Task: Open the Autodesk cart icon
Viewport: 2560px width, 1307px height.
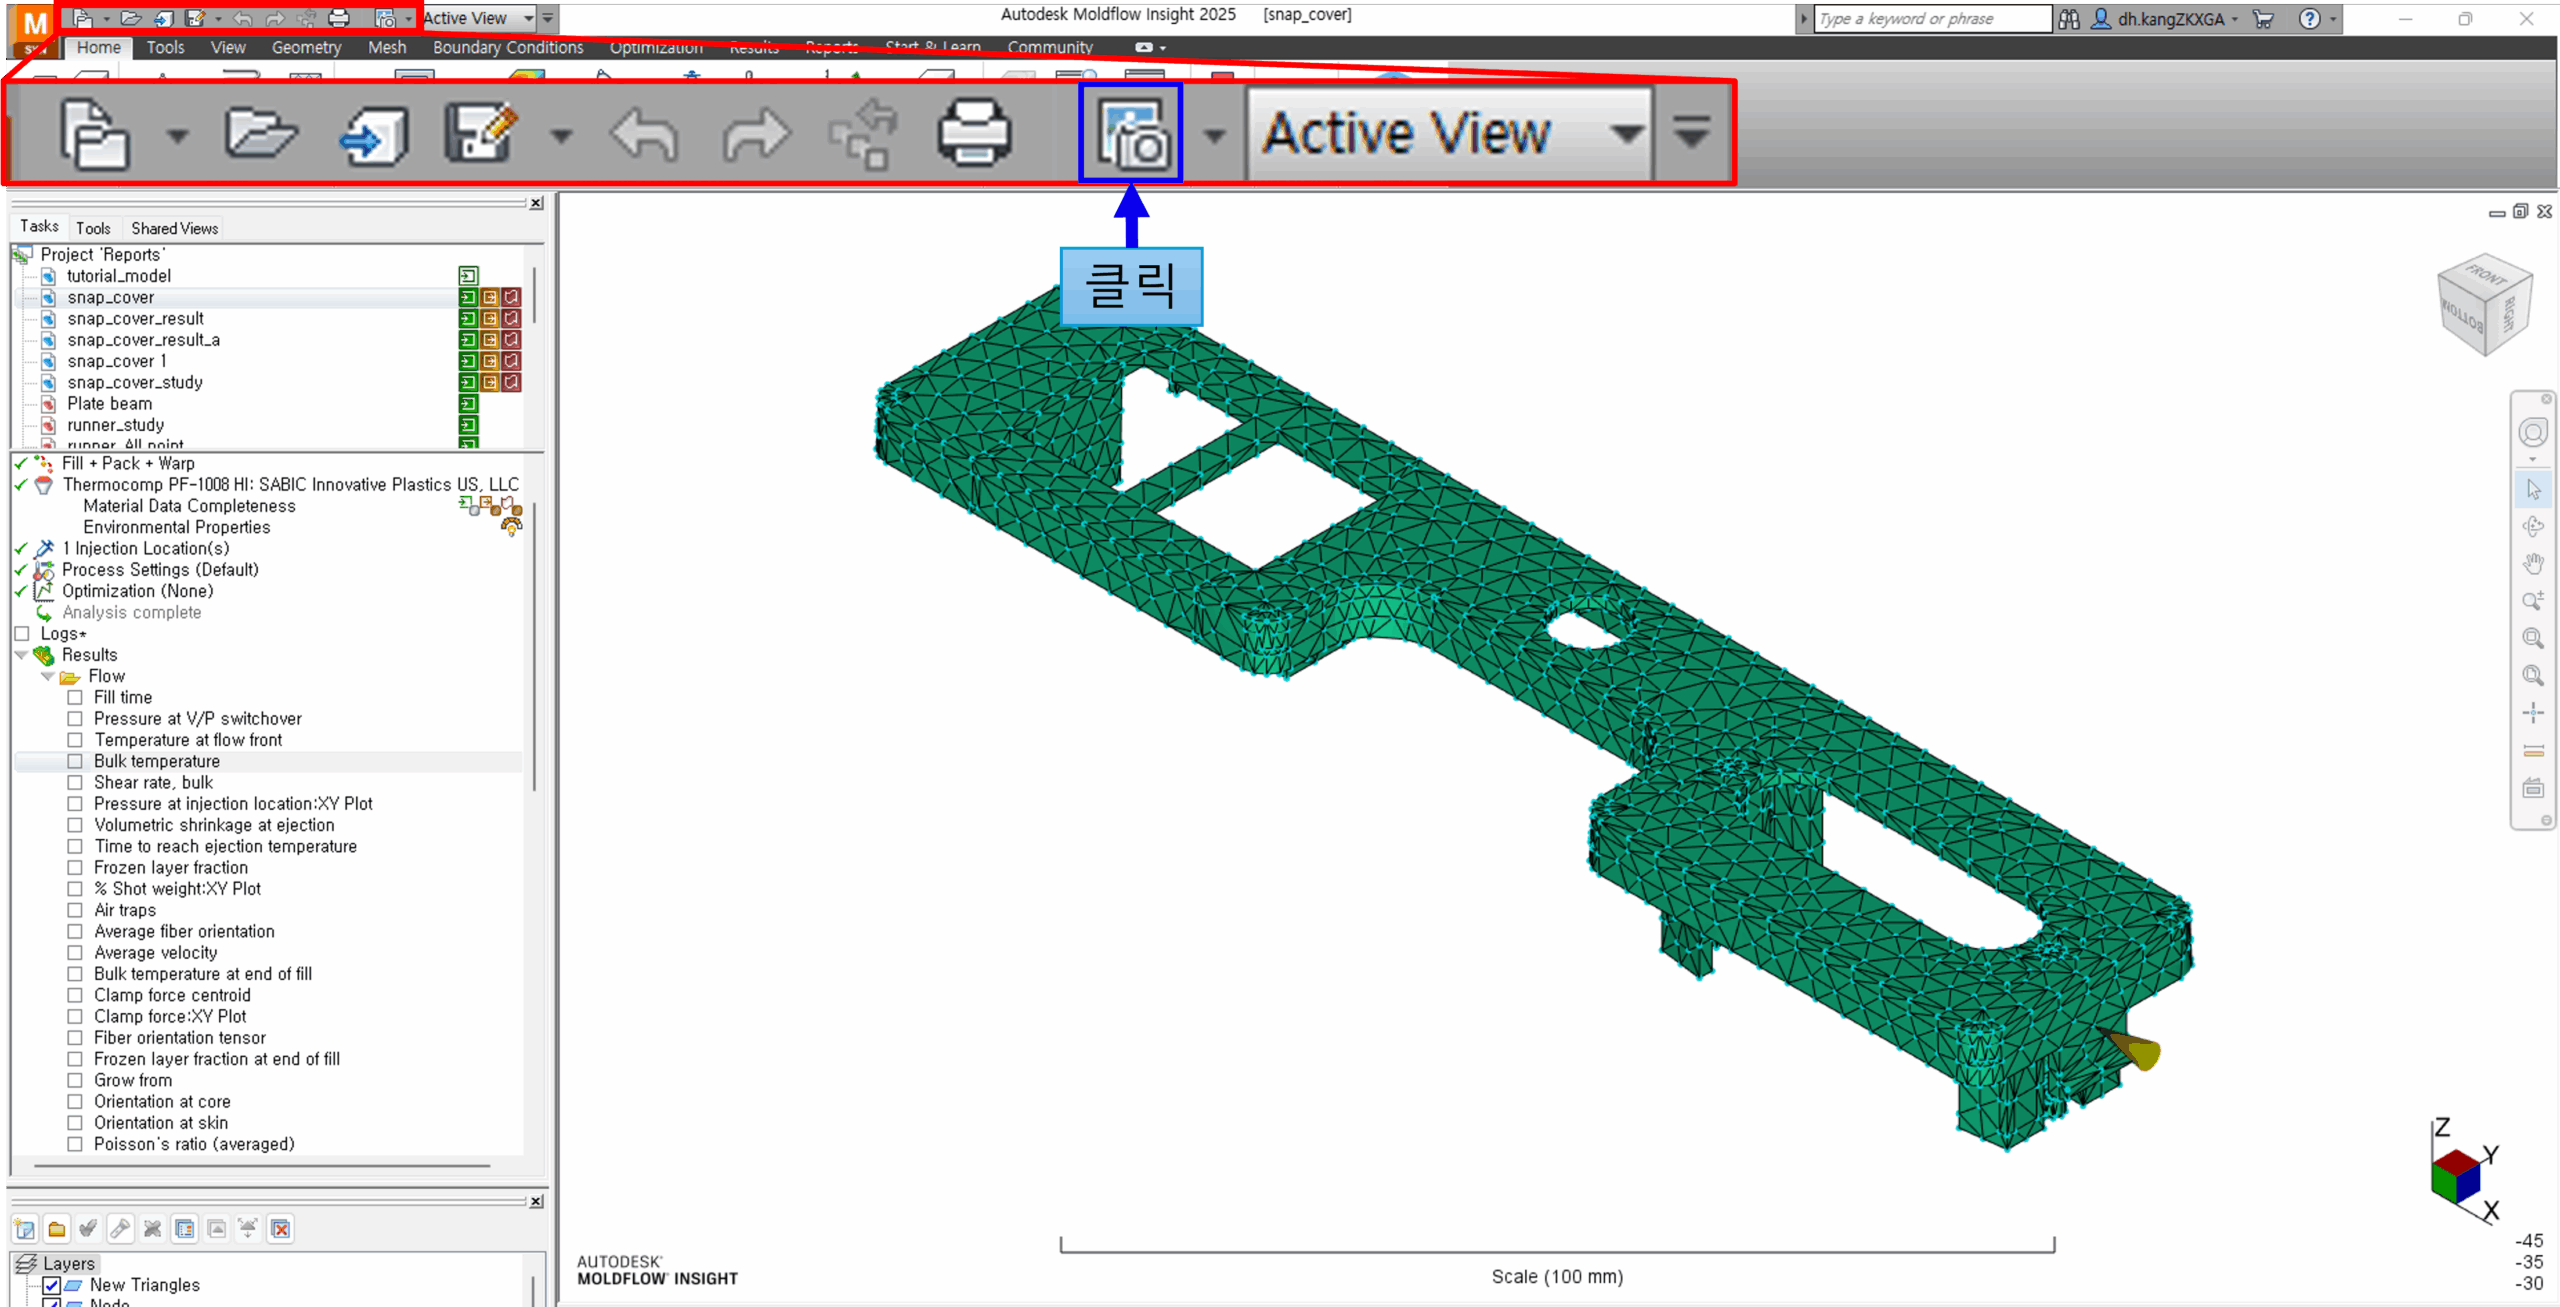Action: [x=2263, y=19]
